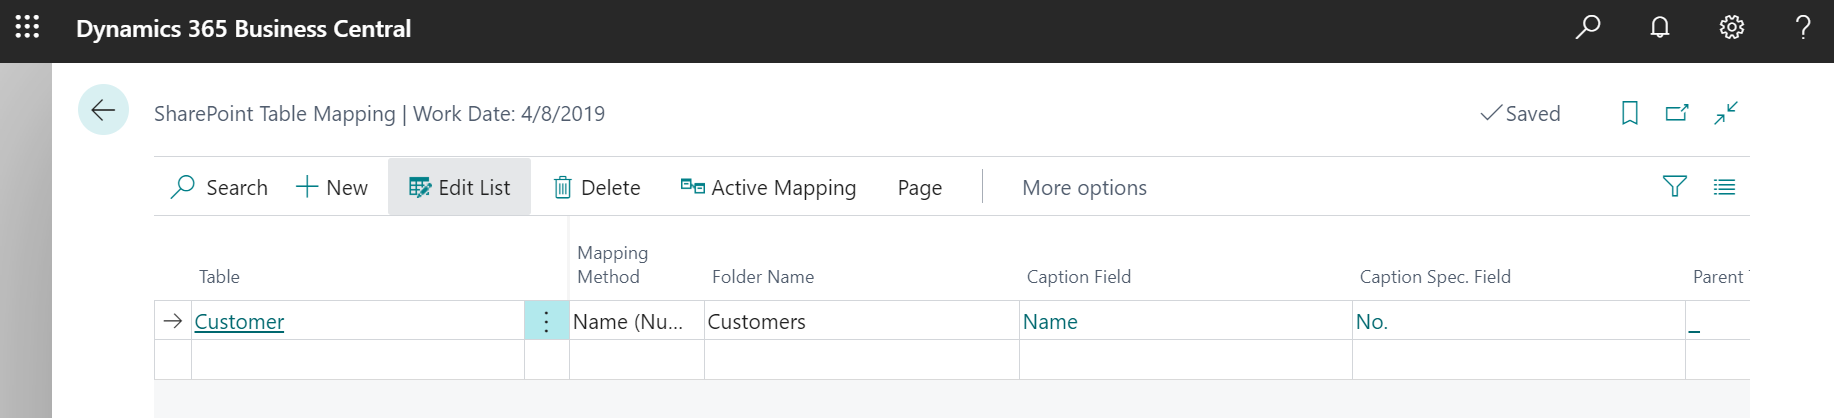Go back with the arrow button
The image size is (1834, 418).
(103, 110)
